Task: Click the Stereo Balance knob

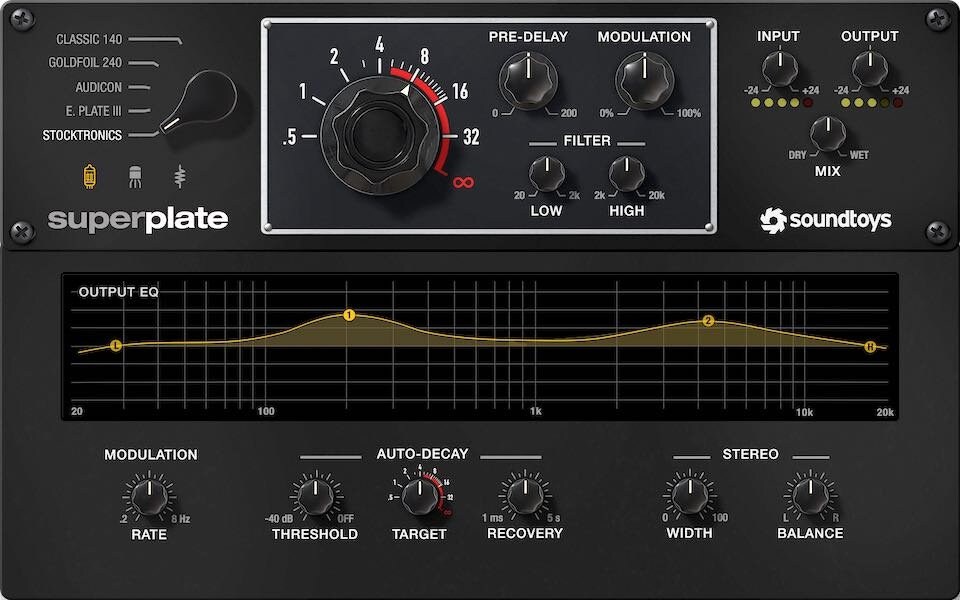Action: tap(811, 495)
